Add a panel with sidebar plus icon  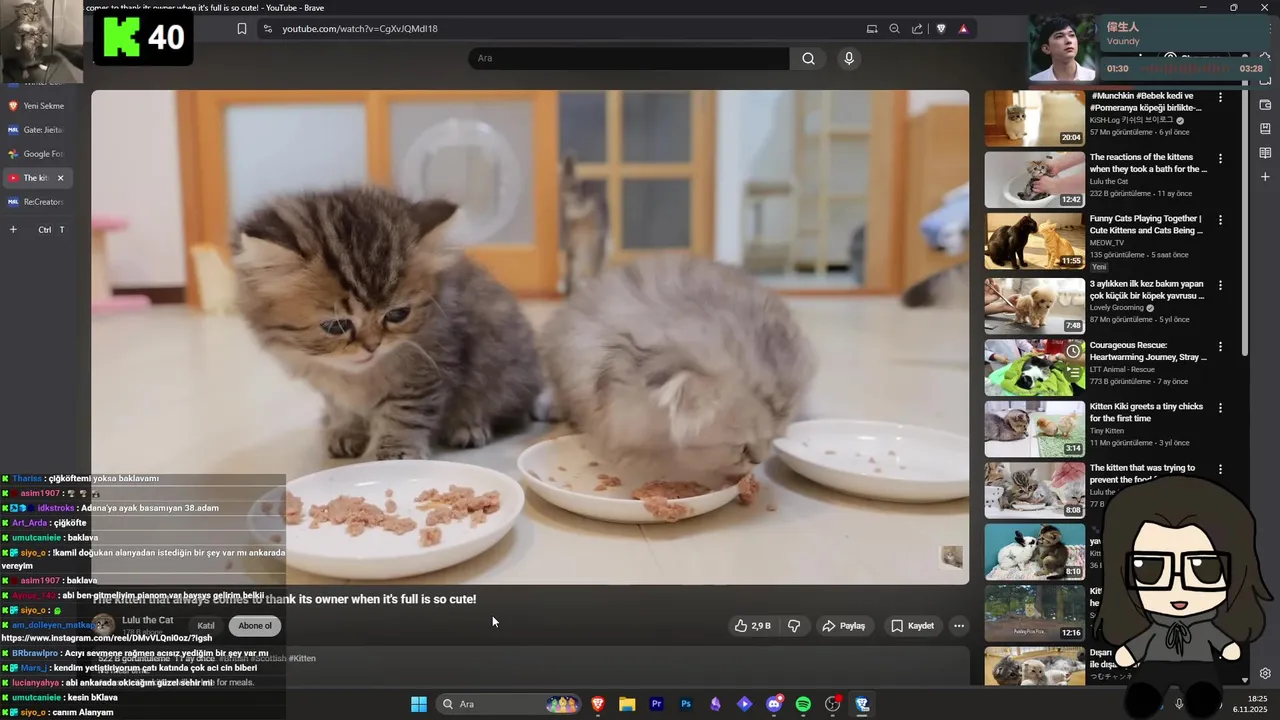click(1265, 177)
